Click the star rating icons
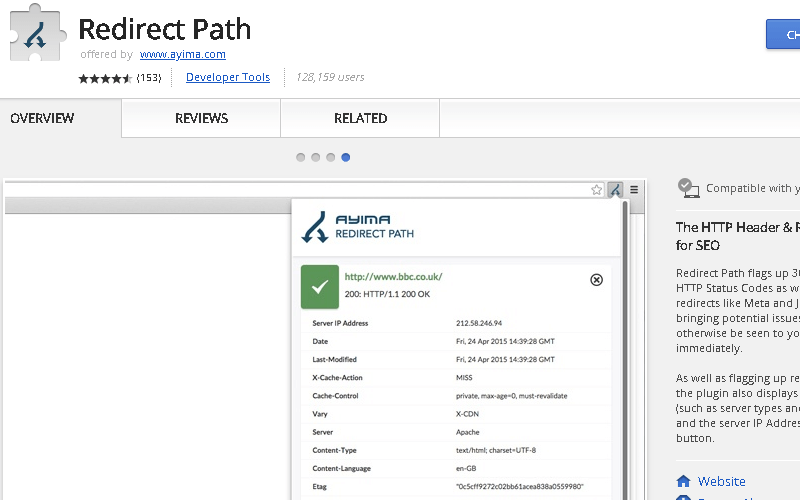This screenshot has width=800, height=500. click(105, 78)
